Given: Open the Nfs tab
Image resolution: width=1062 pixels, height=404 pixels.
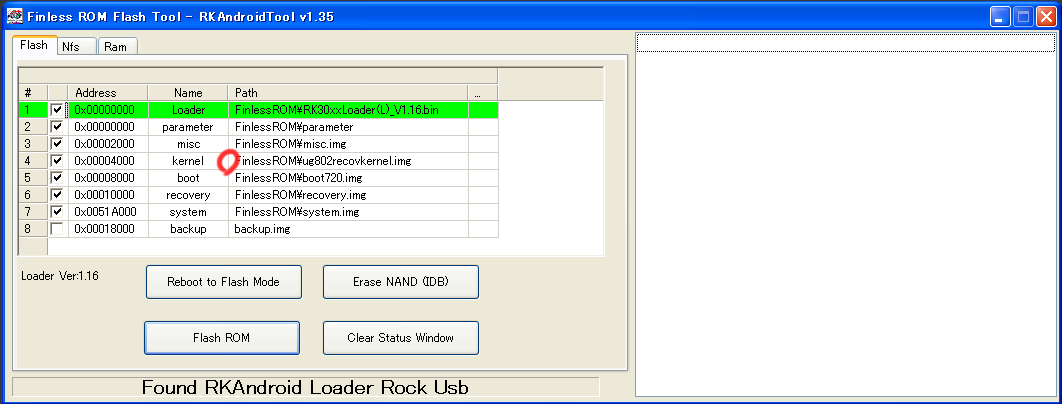Looking at the screenshot, I should coord(76,46).
